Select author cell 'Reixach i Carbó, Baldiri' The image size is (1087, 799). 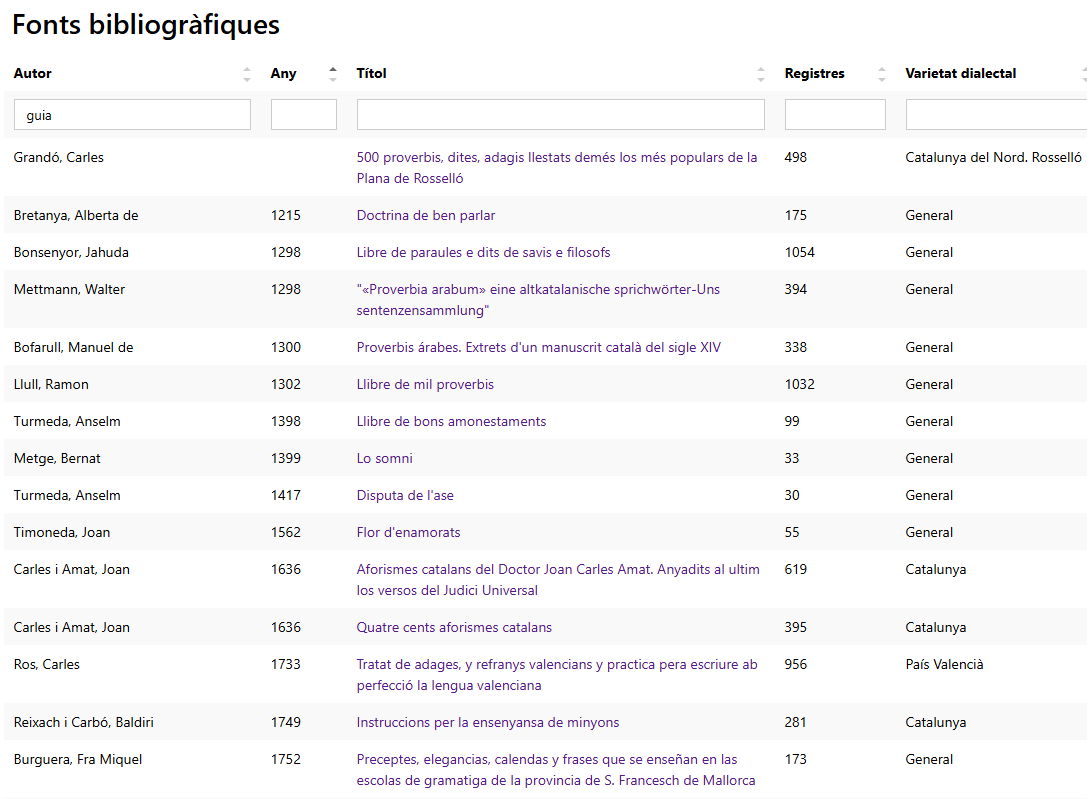pos(83,722)
